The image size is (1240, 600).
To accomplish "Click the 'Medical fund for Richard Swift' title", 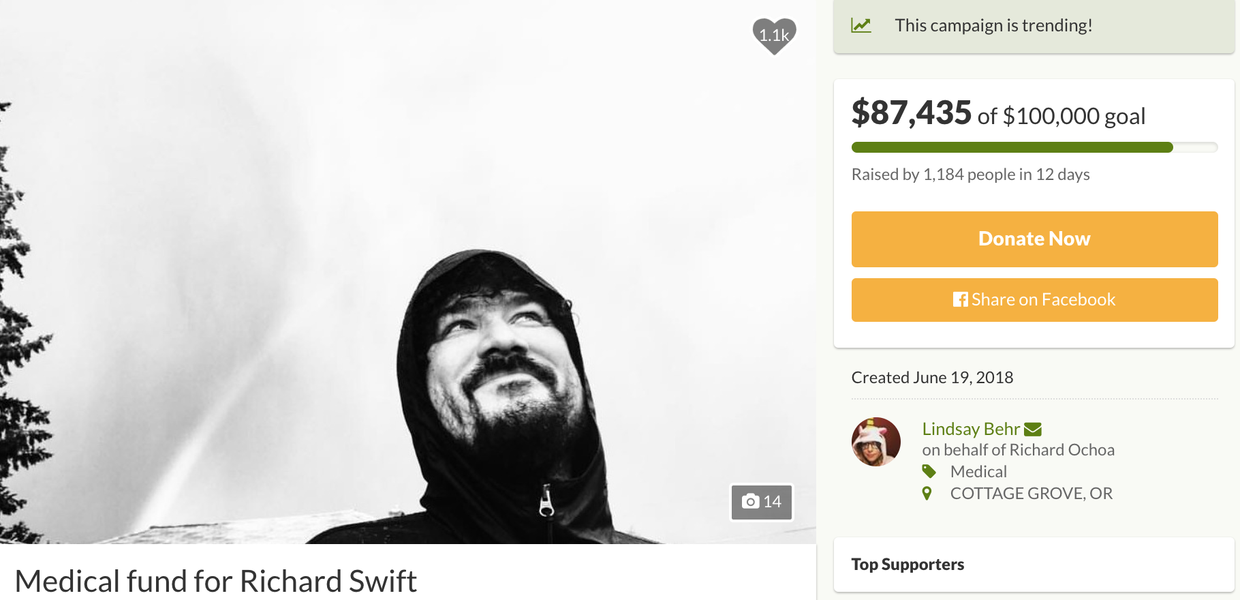I will click(x=216, y=581).
